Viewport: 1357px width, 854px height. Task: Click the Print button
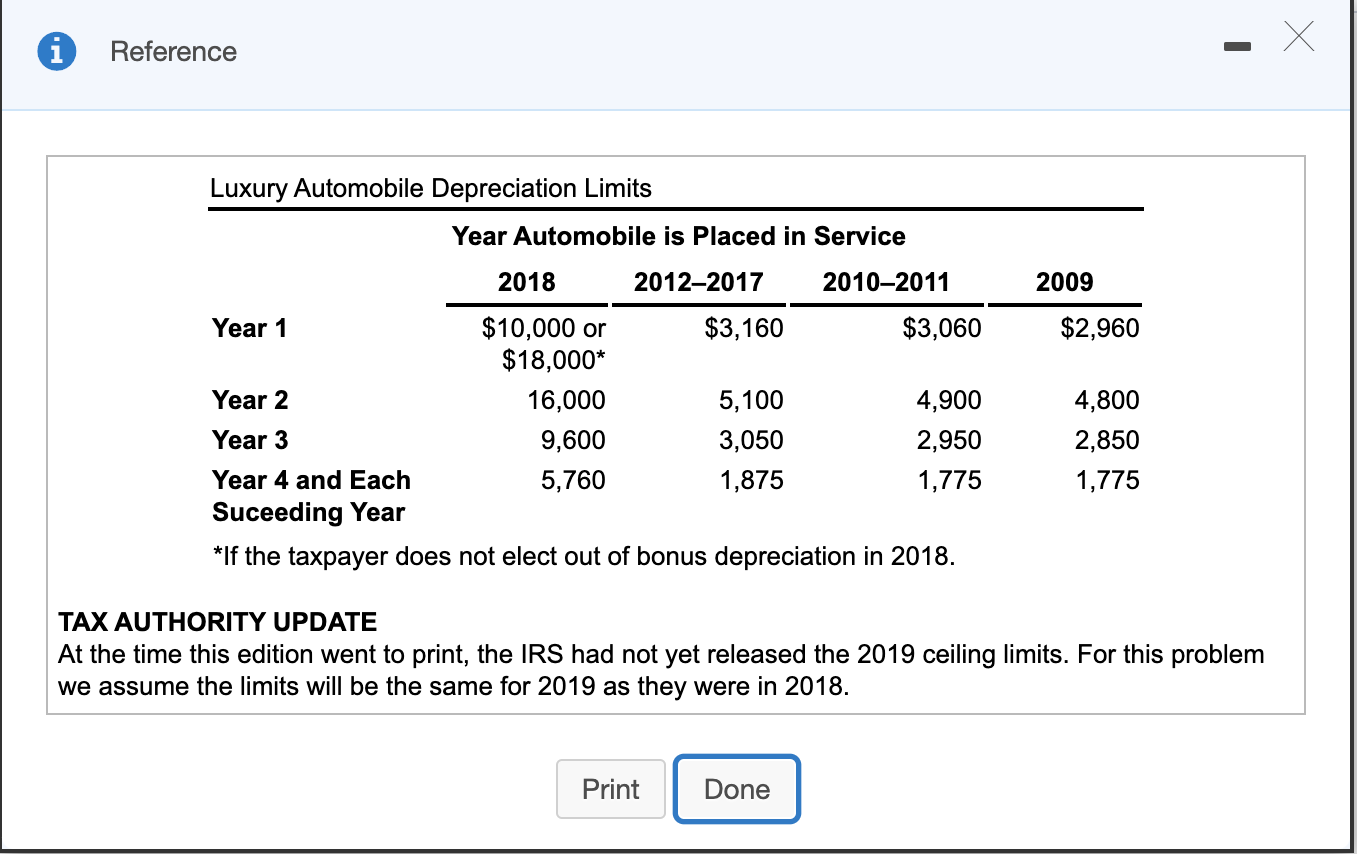point(610,788)
